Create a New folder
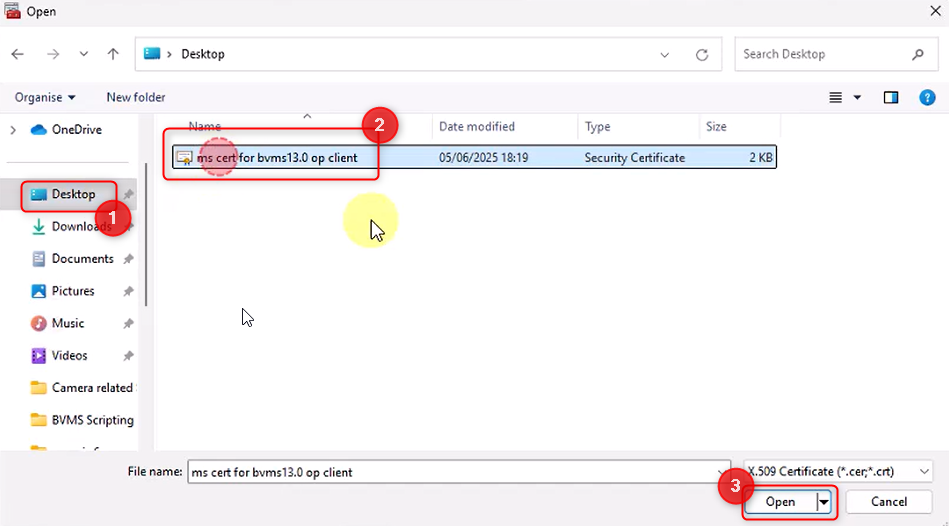This screenshot has width=949, height=526. click(136, 97)
